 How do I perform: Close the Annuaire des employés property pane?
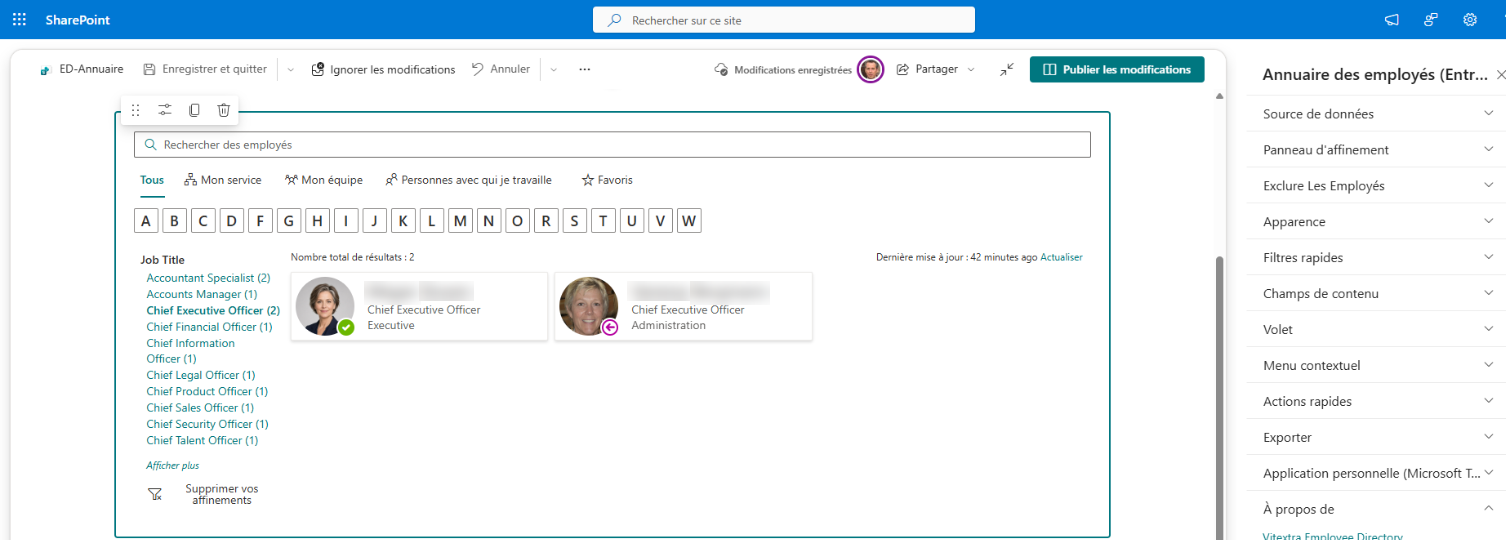point(1500,75)
